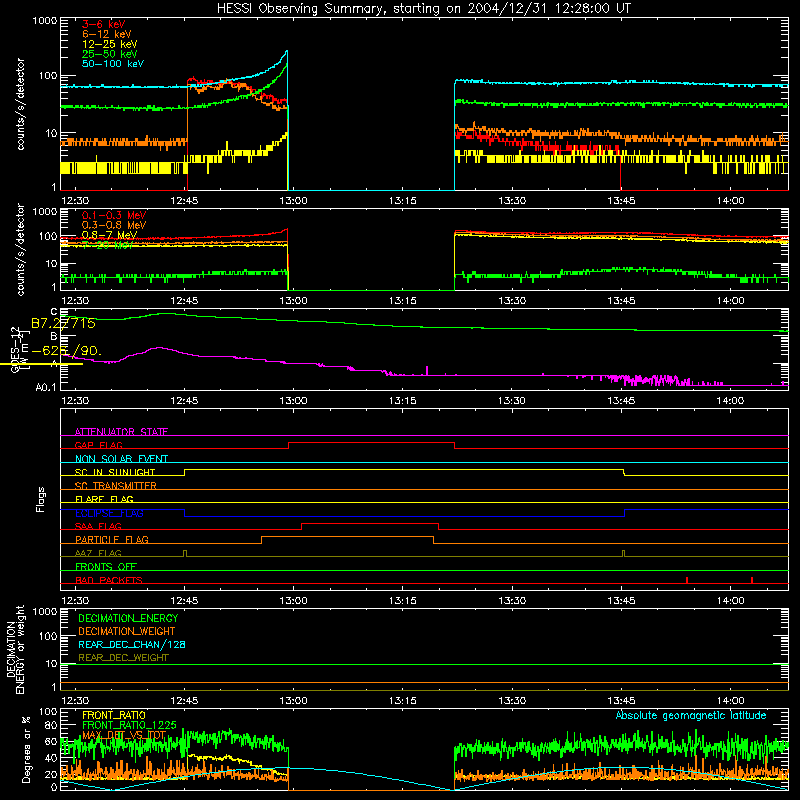Click the orange MAX_DET_VS_TOT legend label
The width and height of the screenshot is (800, 800).
pos(124,735)
